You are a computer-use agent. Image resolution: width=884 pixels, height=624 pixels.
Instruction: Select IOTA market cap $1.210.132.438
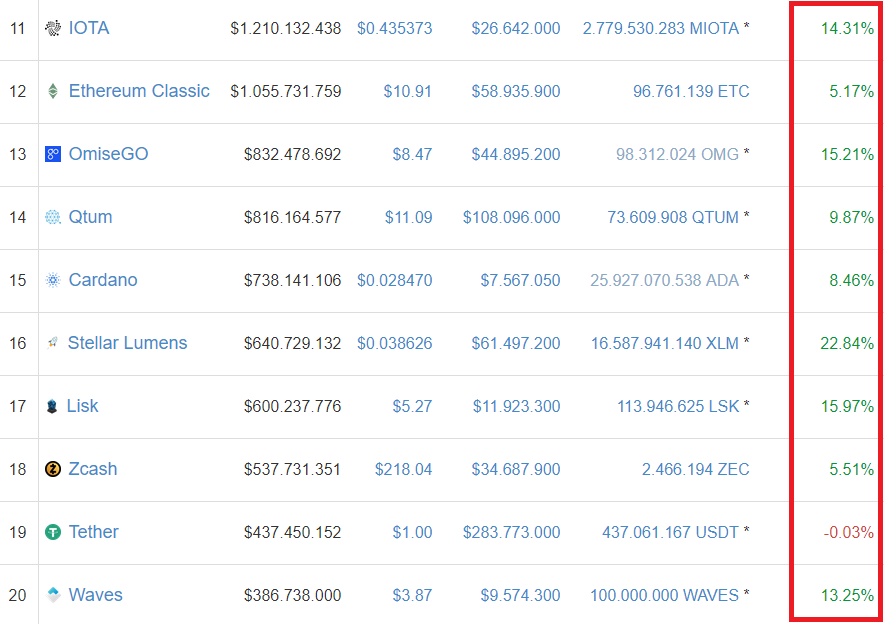286,28
